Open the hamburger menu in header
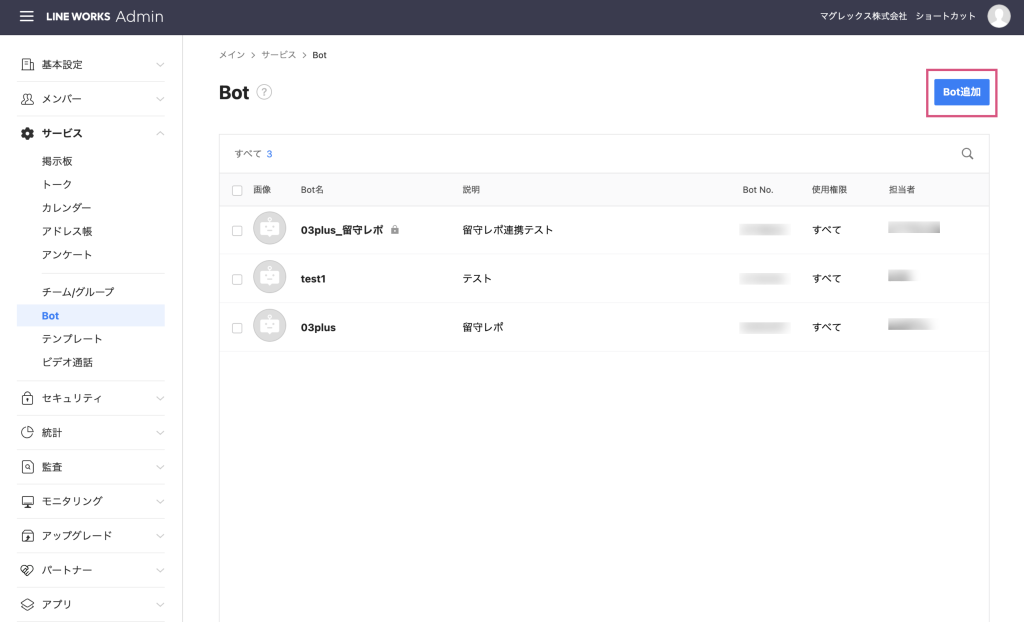 pyautogui.click(x=27, y=17)
